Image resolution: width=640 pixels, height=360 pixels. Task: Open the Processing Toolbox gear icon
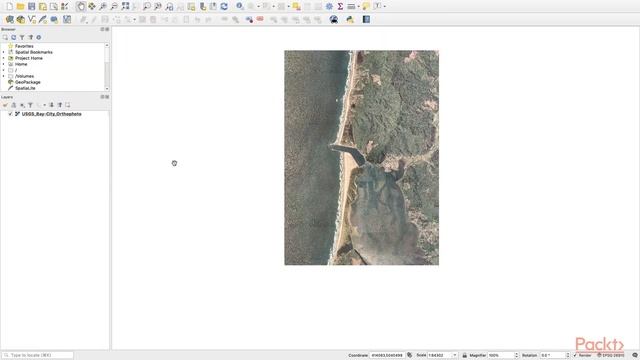point(329,7)
